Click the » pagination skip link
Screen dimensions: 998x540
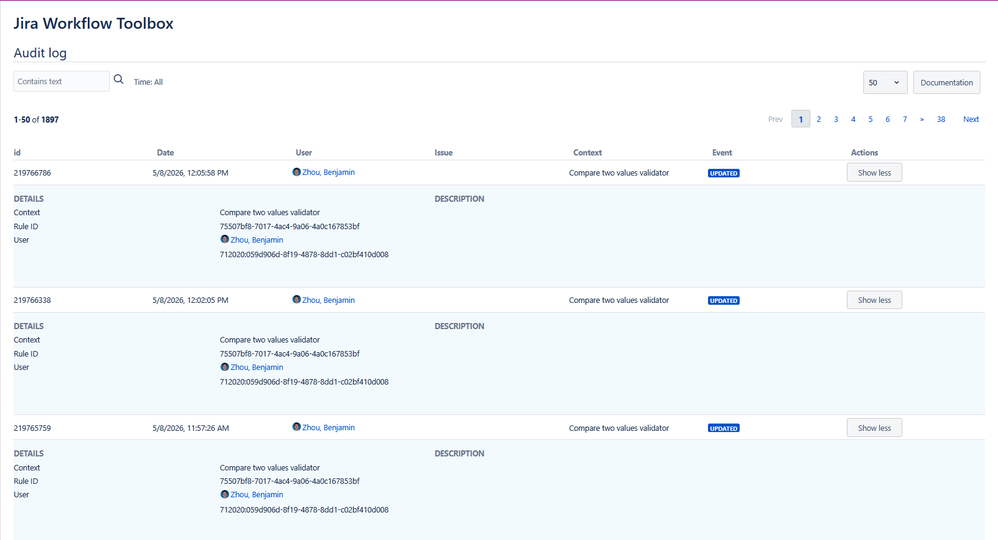(x=922, y=119)
